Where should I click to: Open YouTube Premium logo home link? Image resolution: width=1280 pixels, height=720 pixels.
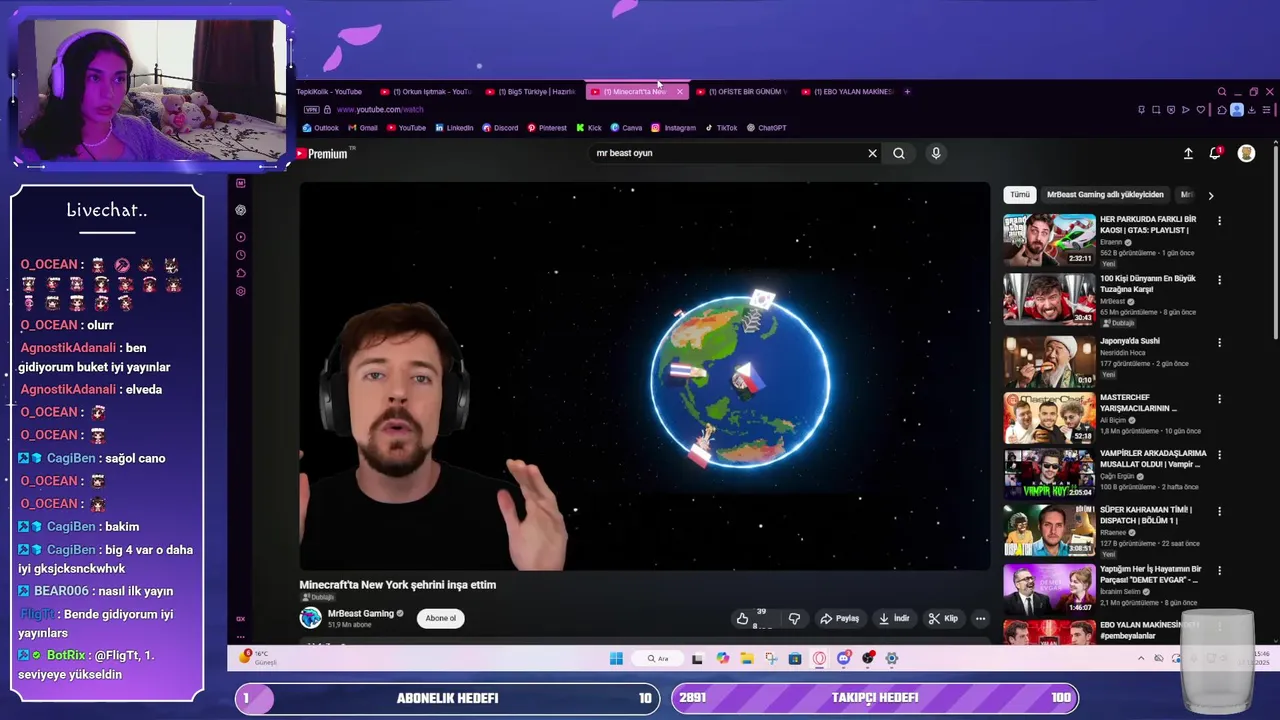(321, 154)
